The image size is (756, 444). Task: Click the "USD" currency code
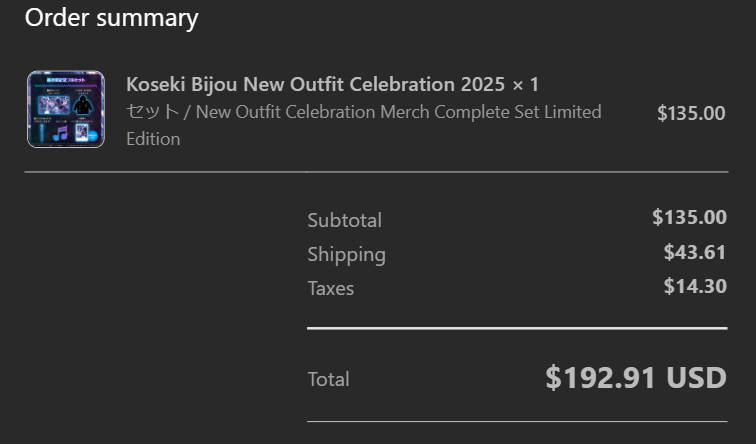[x=696, y=377]
